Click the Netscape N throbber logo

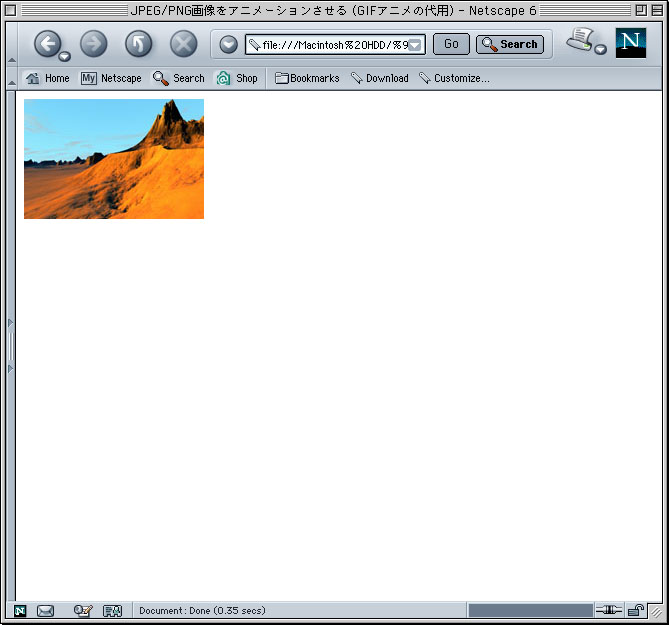click(x=631, y=43)
